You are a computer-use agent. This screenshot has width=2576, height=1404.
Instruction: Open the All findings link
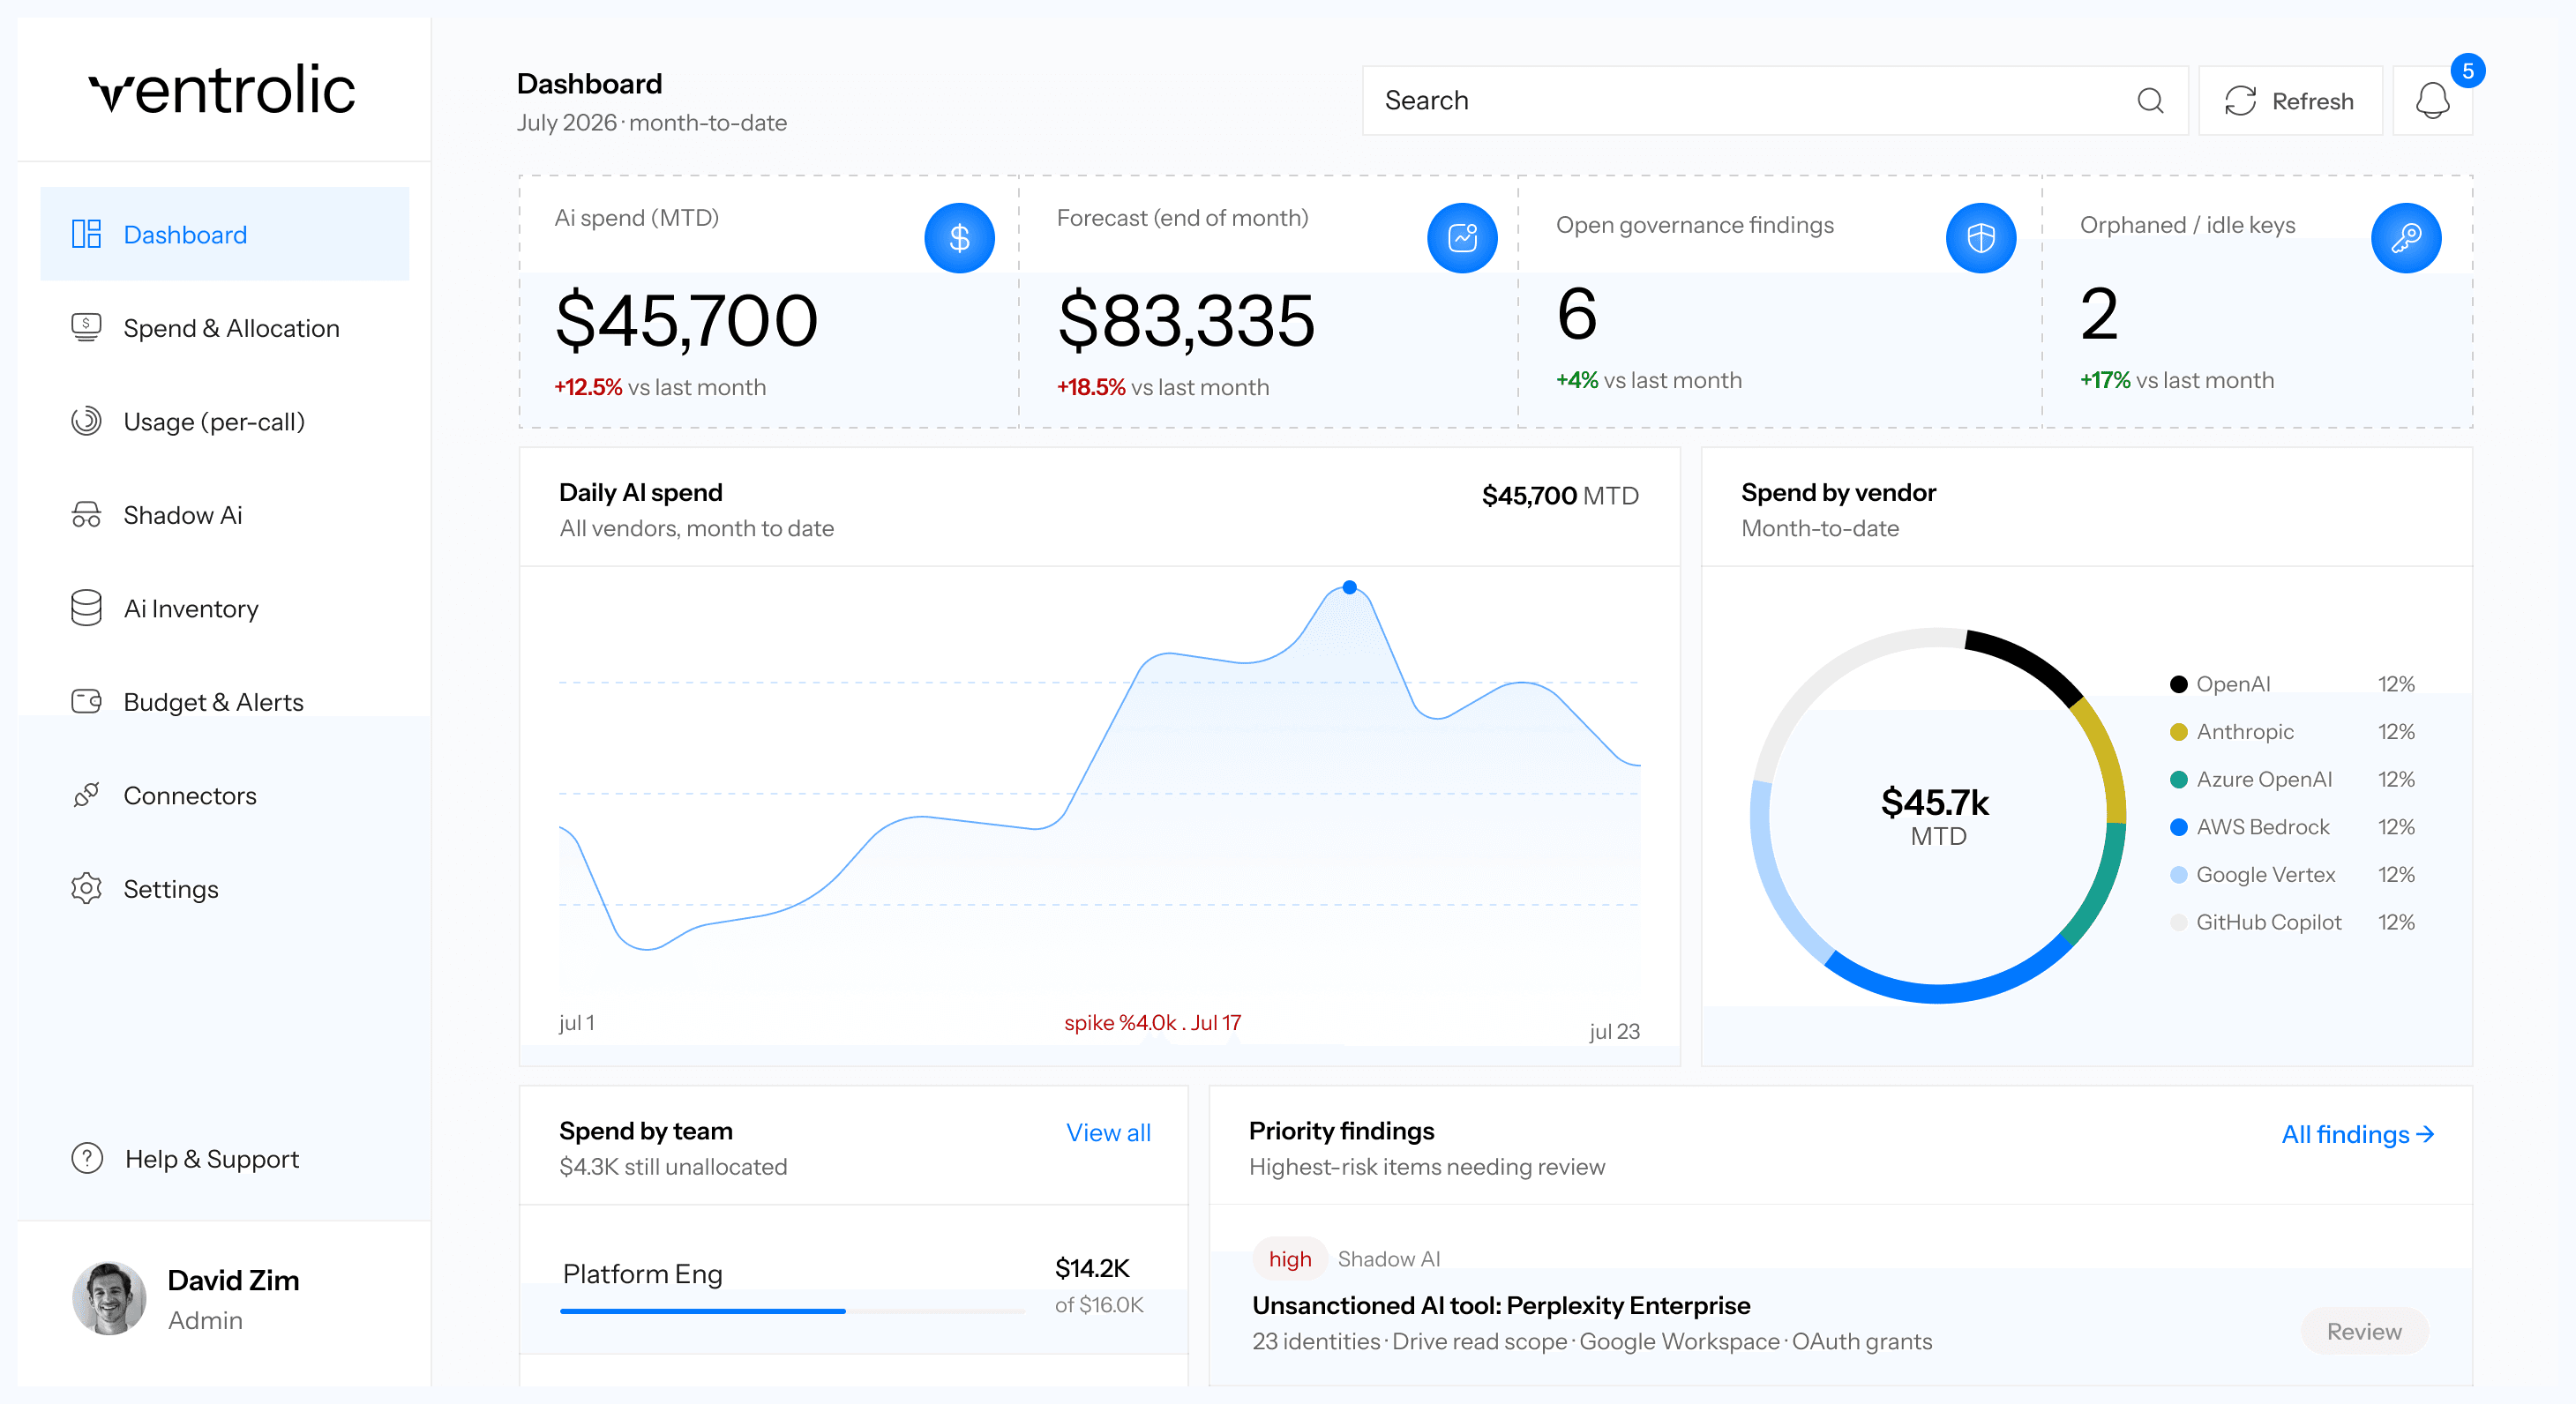[x=2358, y=1134]
